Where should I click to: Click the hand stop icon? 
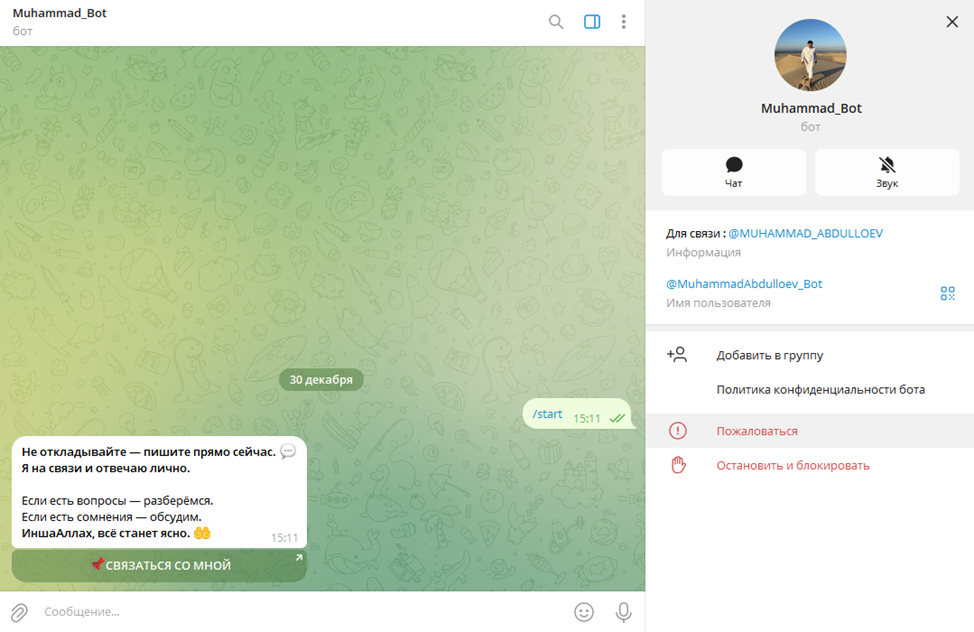click(x=678, y=465)
